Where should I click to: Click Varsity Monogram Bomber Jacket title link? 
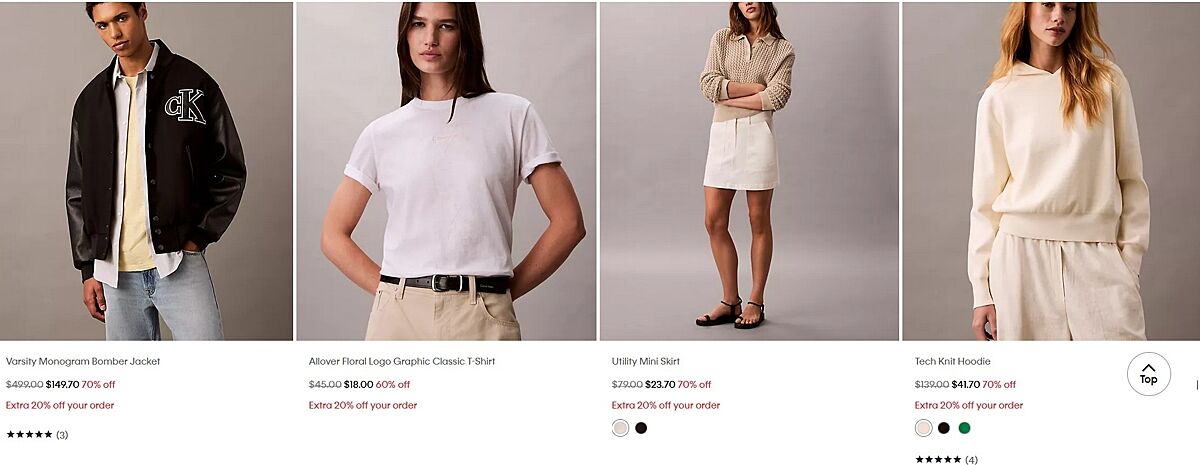point(83,361)
